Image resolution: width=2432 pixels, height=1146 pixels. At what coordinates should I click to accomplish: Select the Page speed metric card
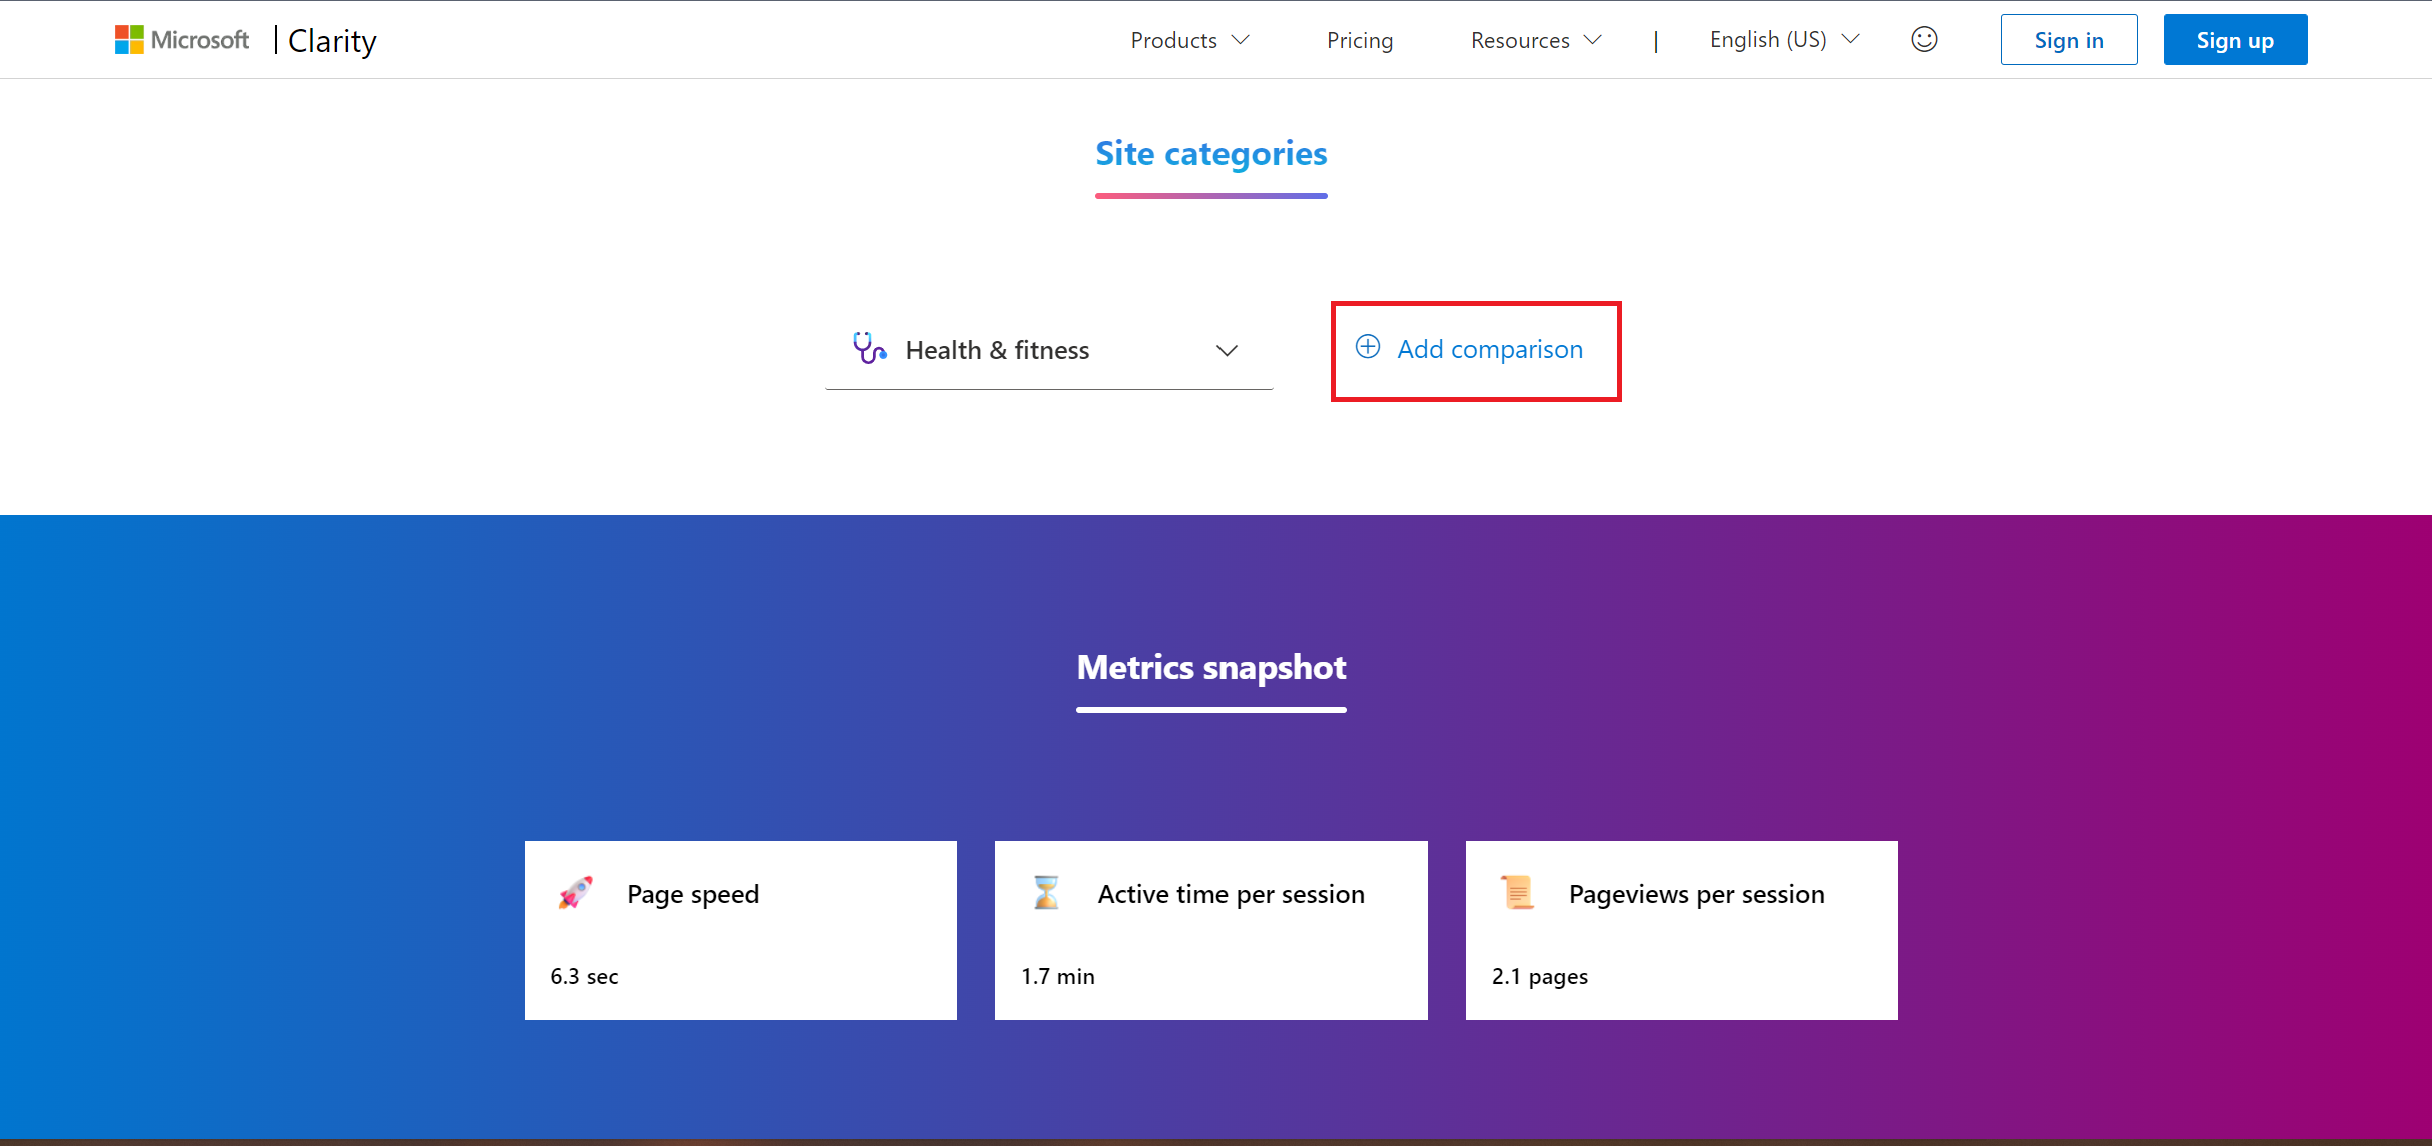[x=740, y=929]
